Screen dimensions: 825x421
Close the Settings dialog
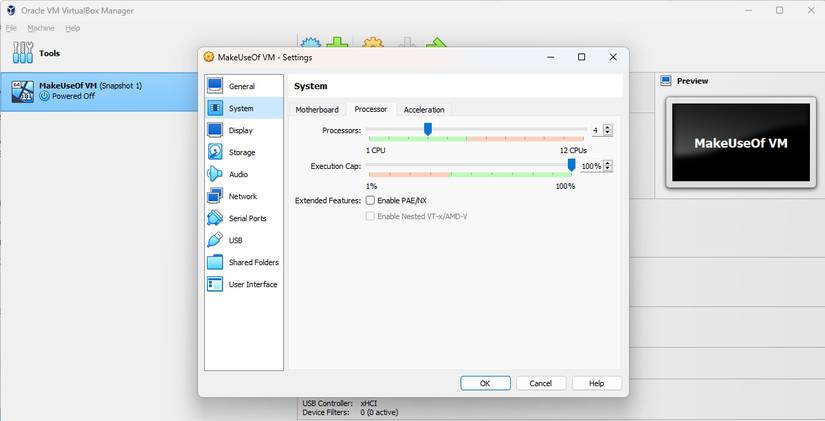pyautogui.click(x=613, y=57)
